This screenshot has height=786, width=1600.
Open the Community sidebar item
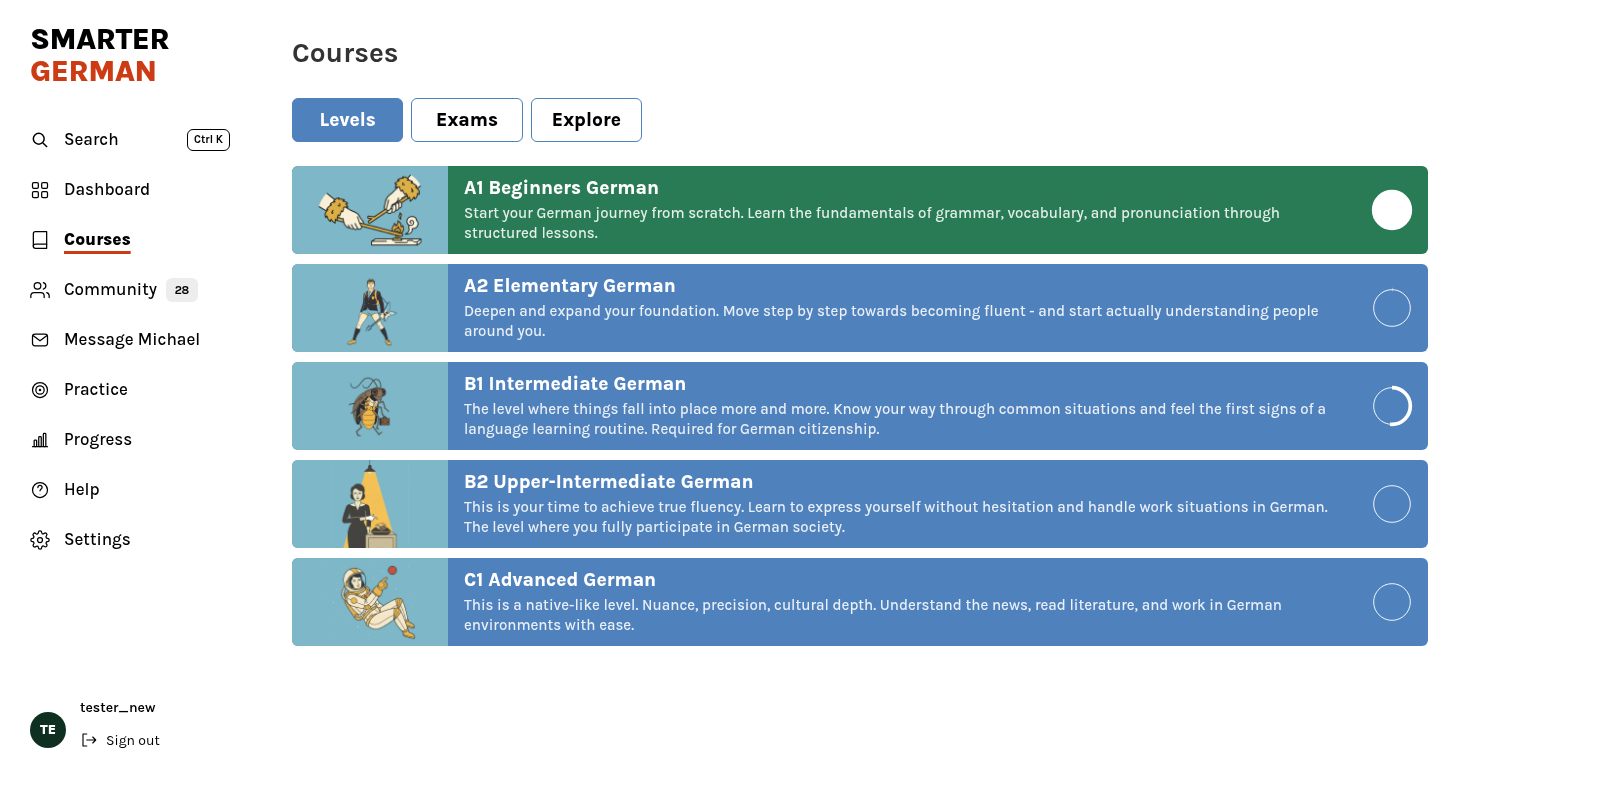(110, 290)
